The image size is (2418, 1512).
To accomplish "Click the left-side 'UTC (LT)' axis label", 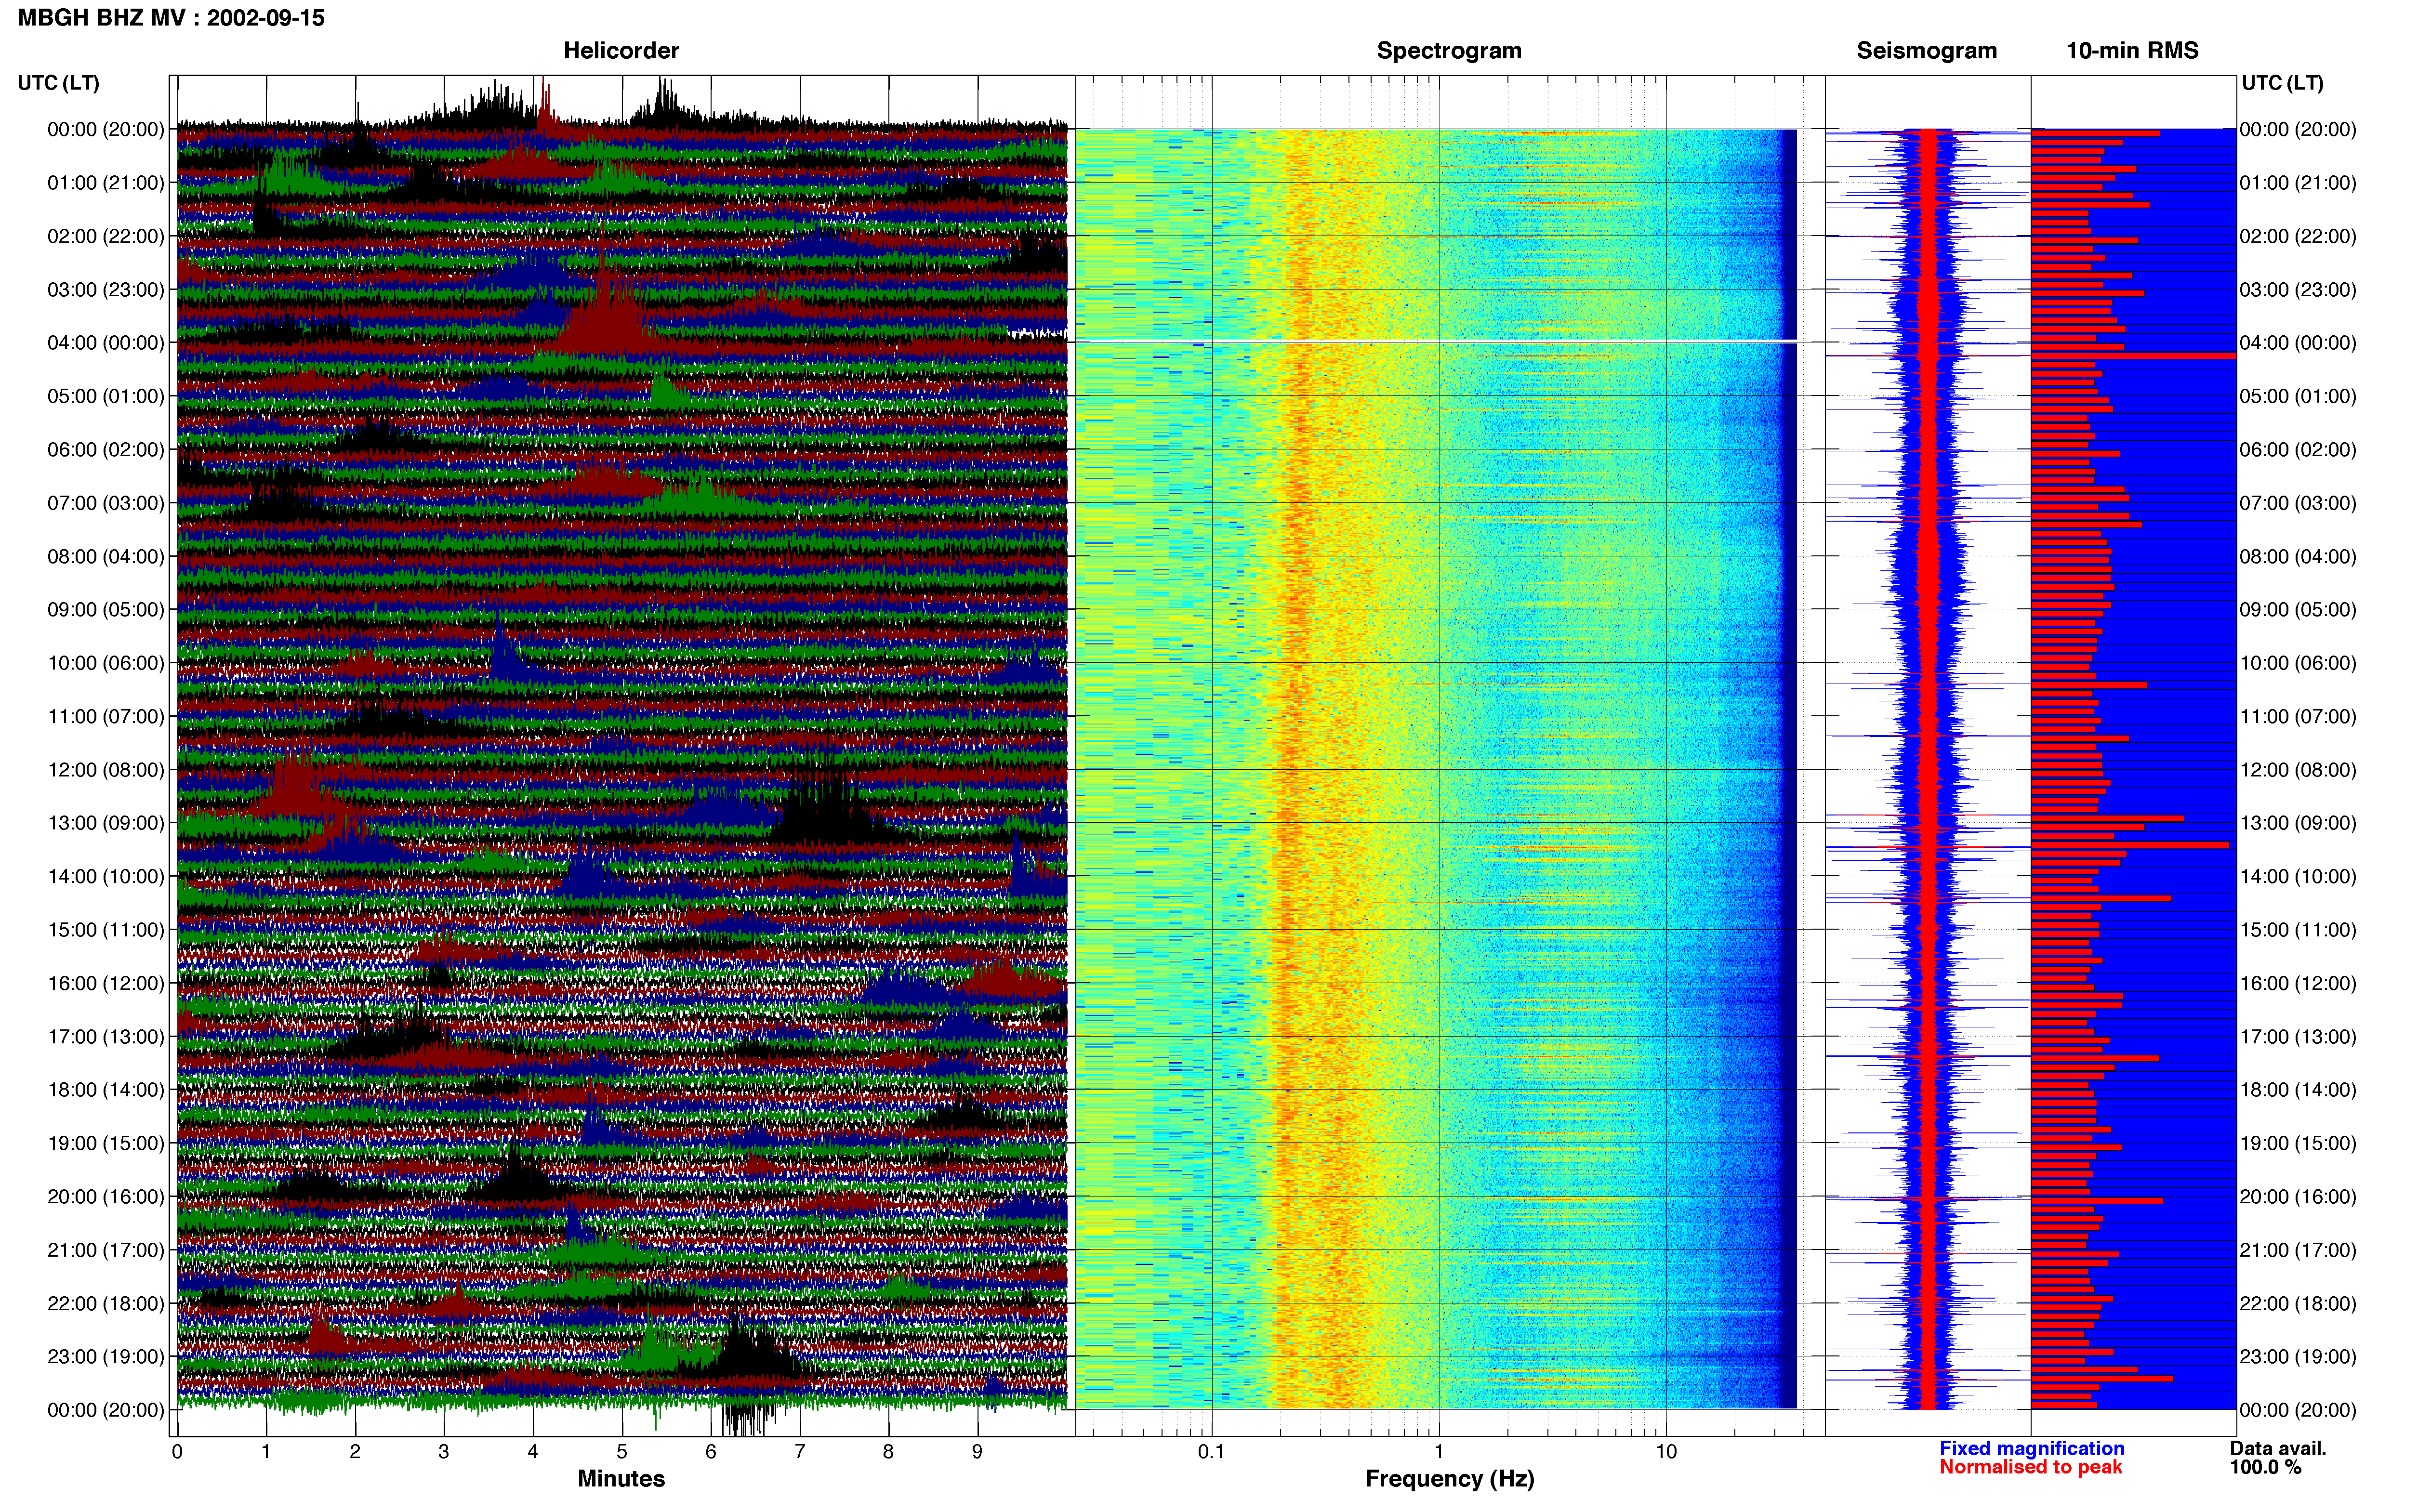I will (x=58, y=83).
